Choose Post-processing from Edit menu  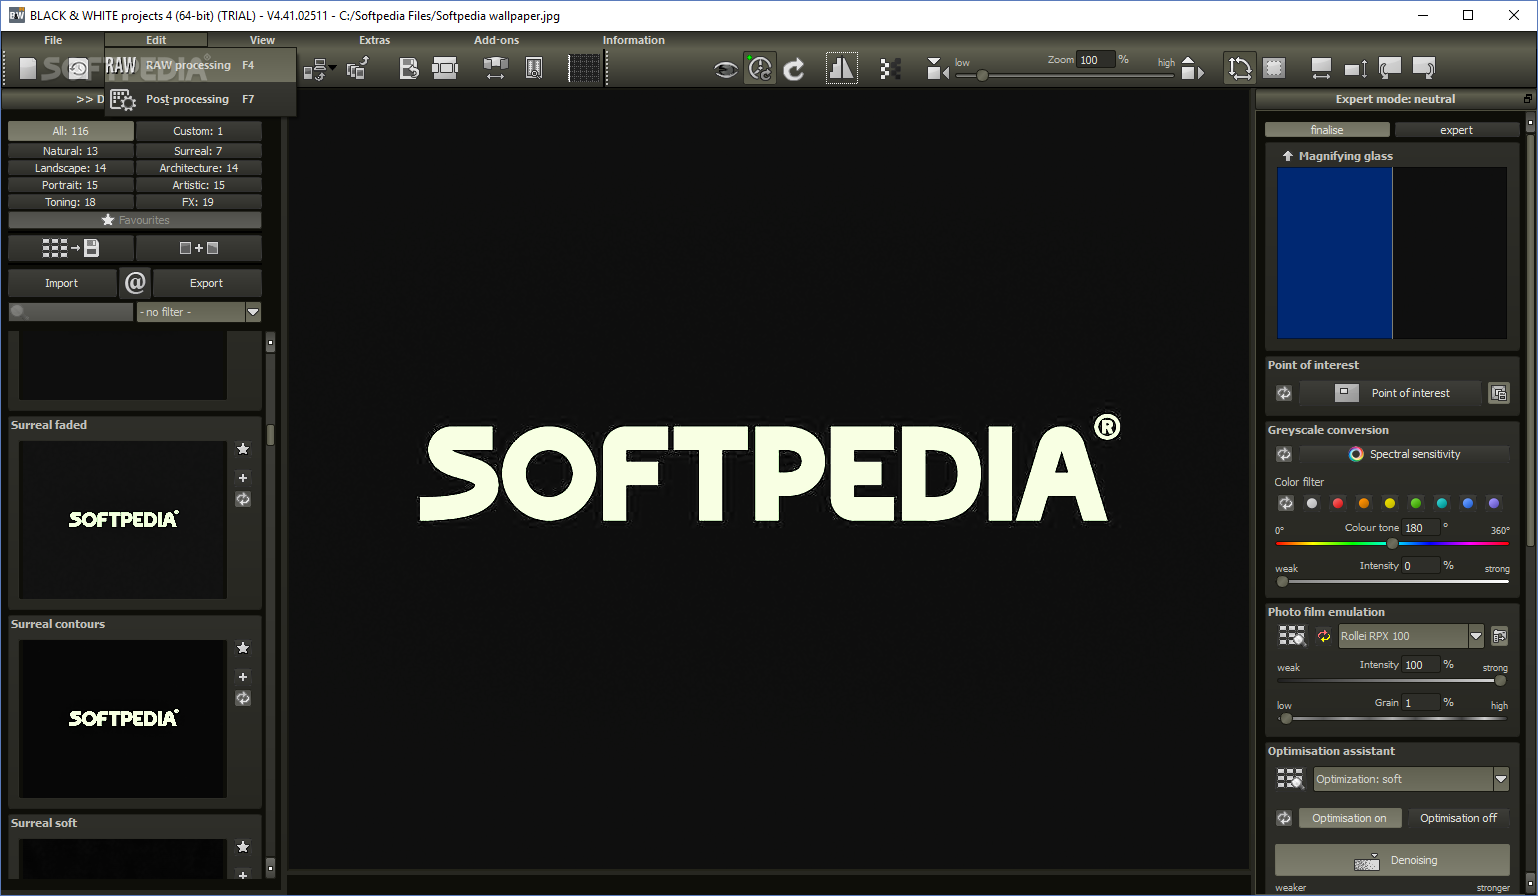[201, 99]
